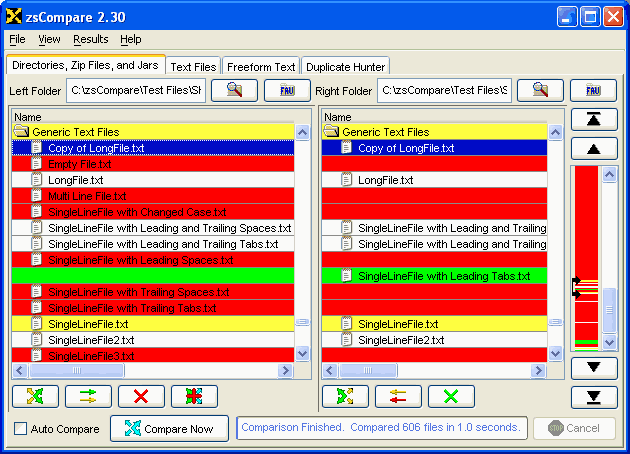Click the file icon of left Empty File.txt
Viewport: 630px width, 454px height.
coord(37,164)
